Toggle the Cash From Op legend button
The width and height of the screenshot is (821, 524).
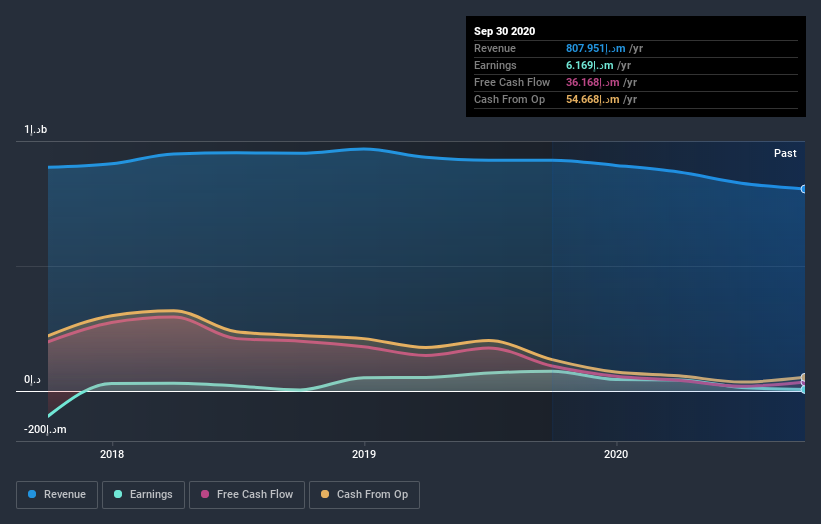coord(364,495)
